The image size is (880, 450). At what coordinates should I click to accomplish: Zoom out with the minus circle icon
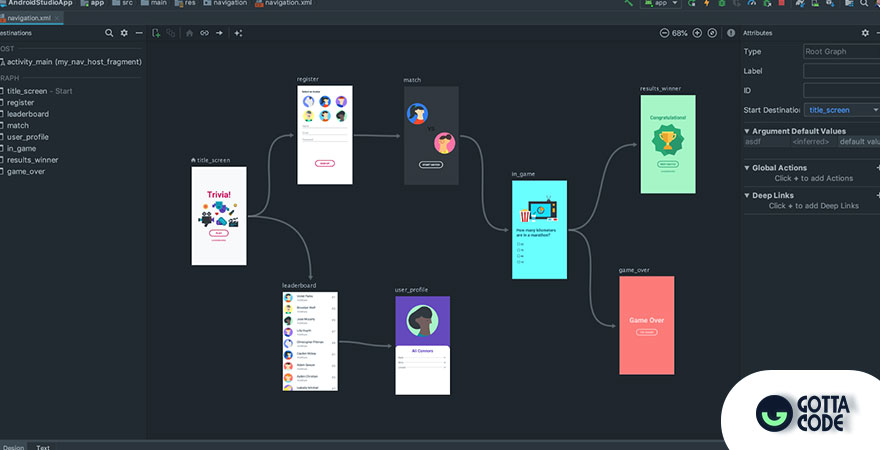click(x=664, y=33)
